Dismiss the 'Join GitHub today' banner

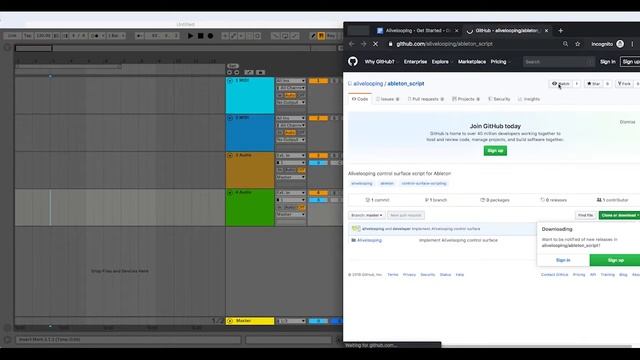coord(627,122)
